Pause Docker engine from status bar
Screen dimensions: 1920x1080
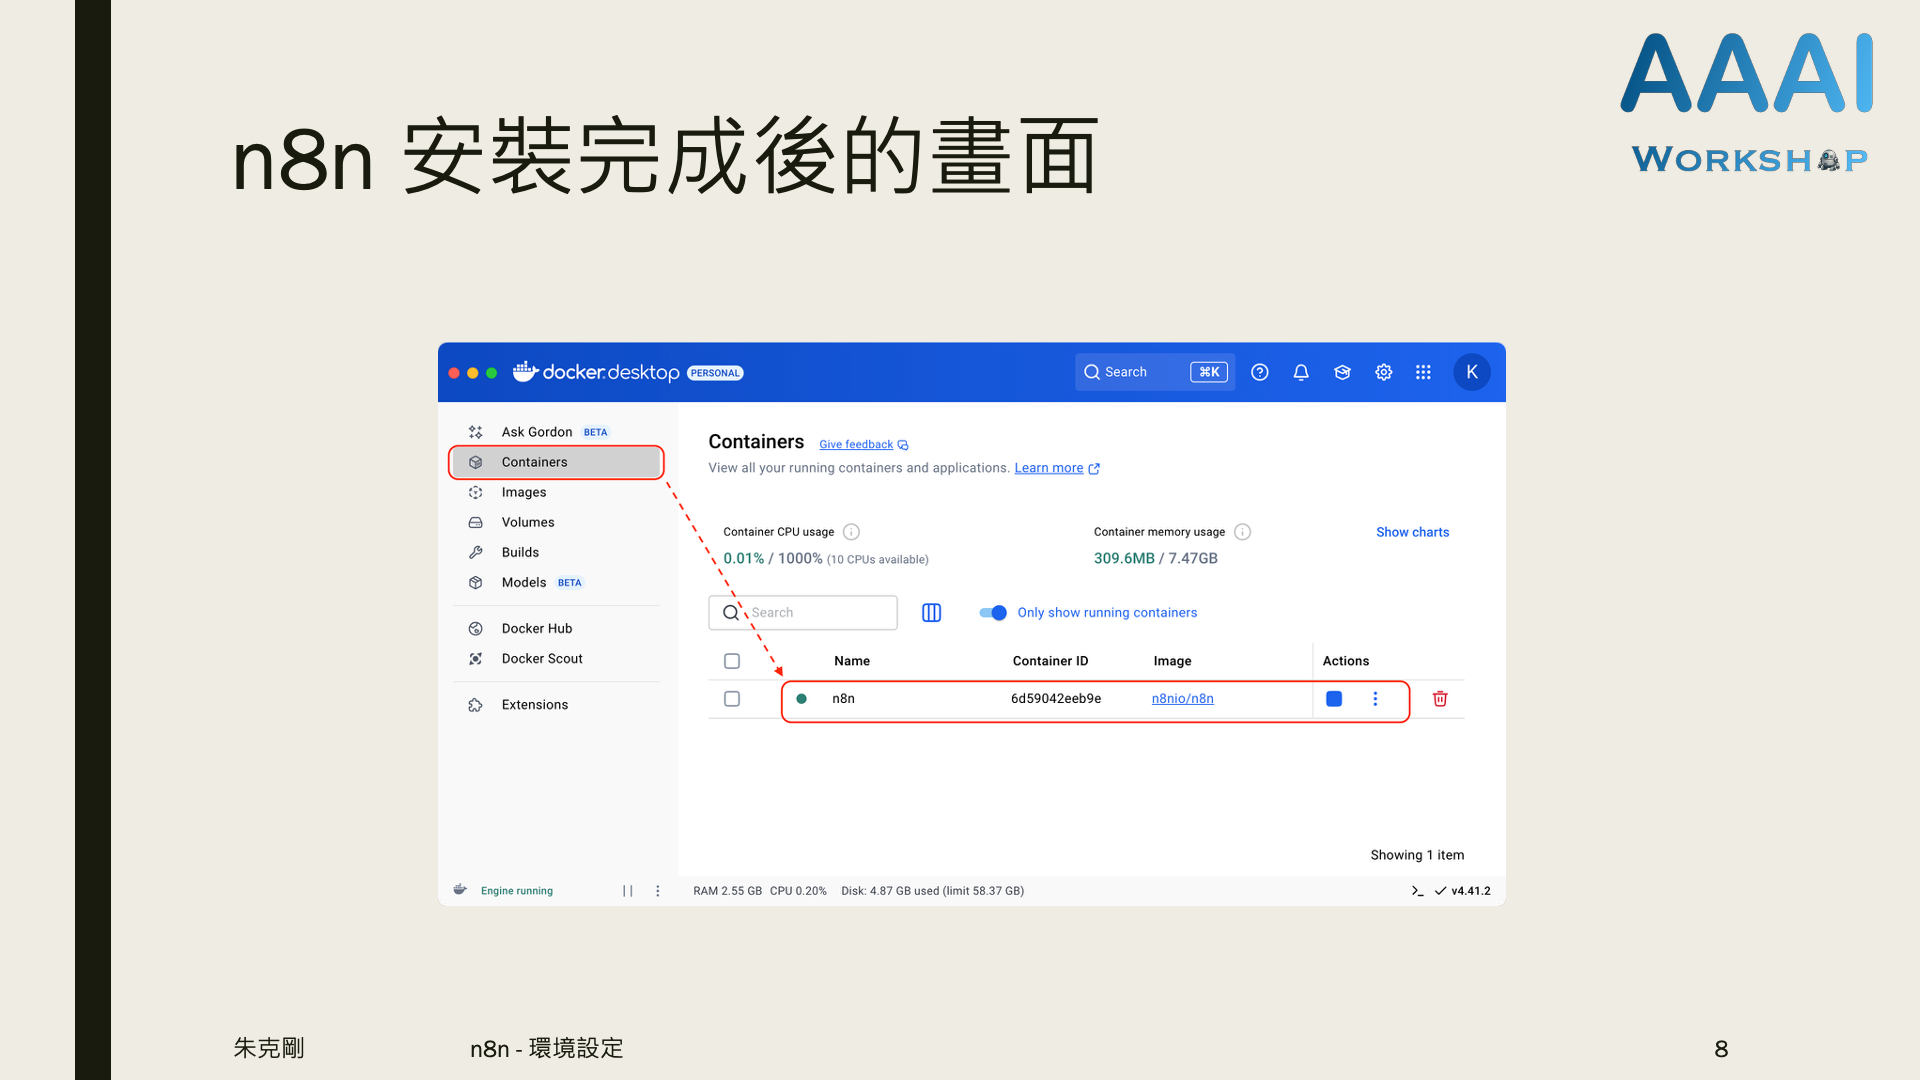[x=627, y=891]
